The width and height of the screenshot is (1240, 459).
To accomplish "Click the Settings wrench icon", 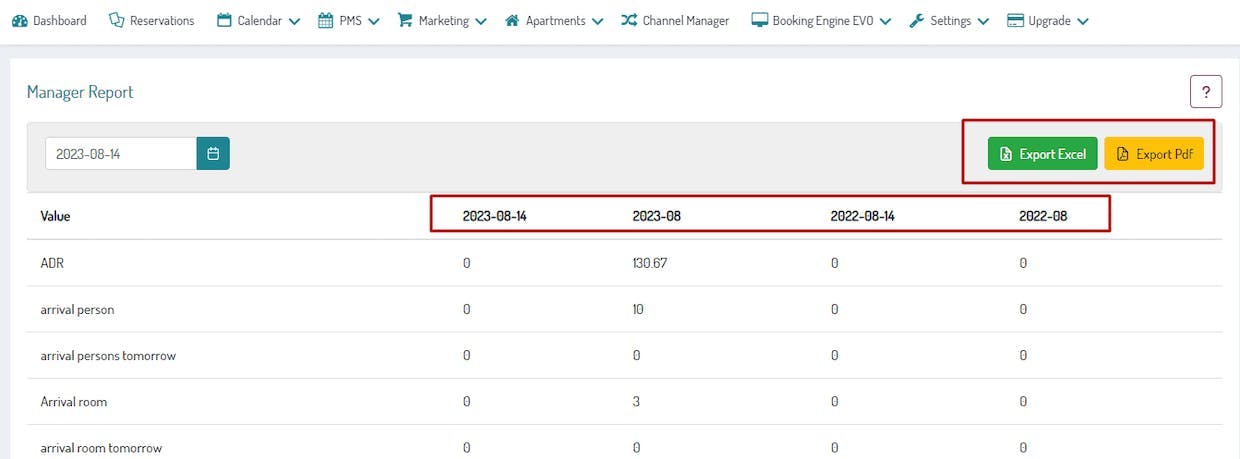I will click(x=916, y=20).
